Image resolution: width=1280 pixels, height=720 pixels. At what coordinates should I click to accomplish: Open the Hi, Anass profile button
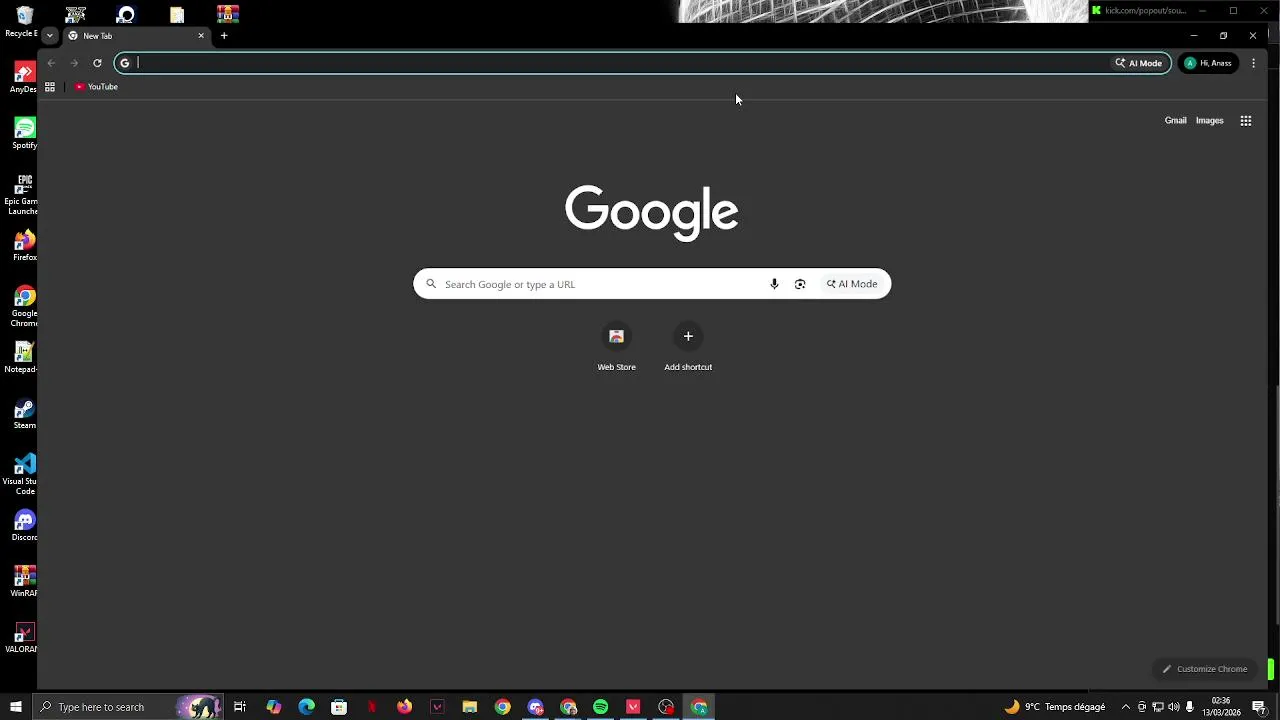[x=1209, y=63]
